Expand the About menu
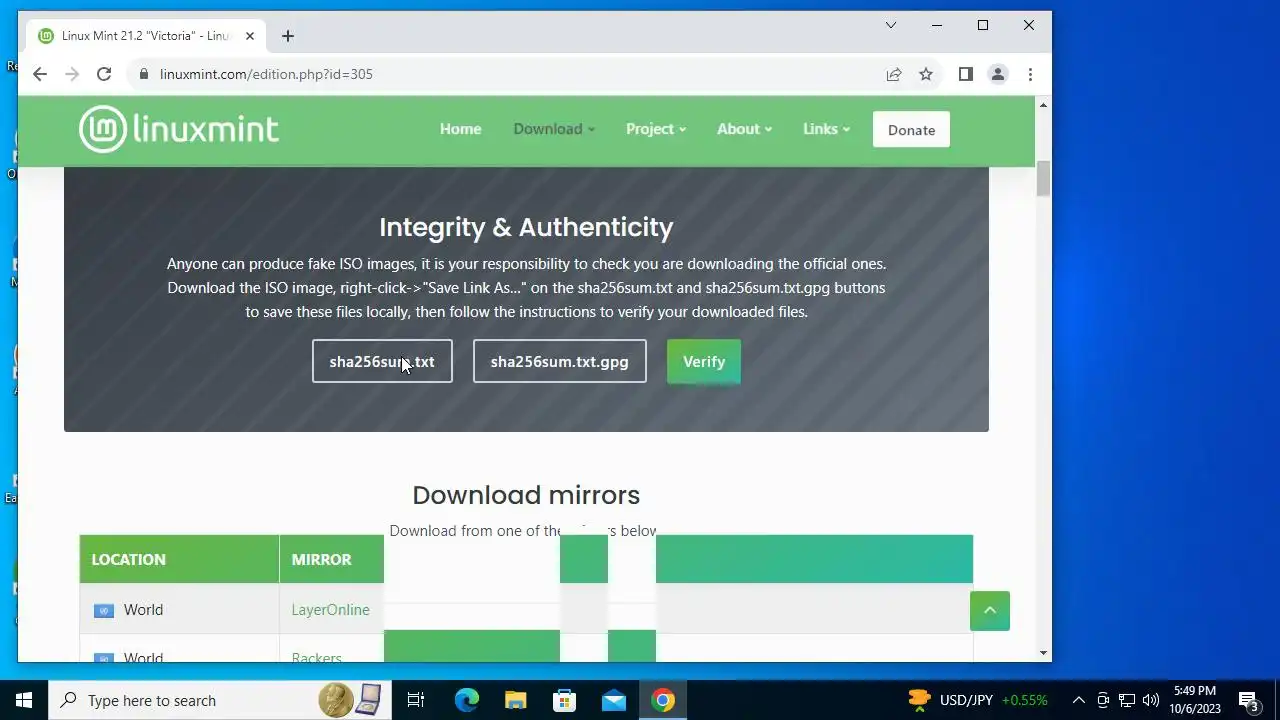This screenshot has width=1280, height=720. click(x=744, y=129)
